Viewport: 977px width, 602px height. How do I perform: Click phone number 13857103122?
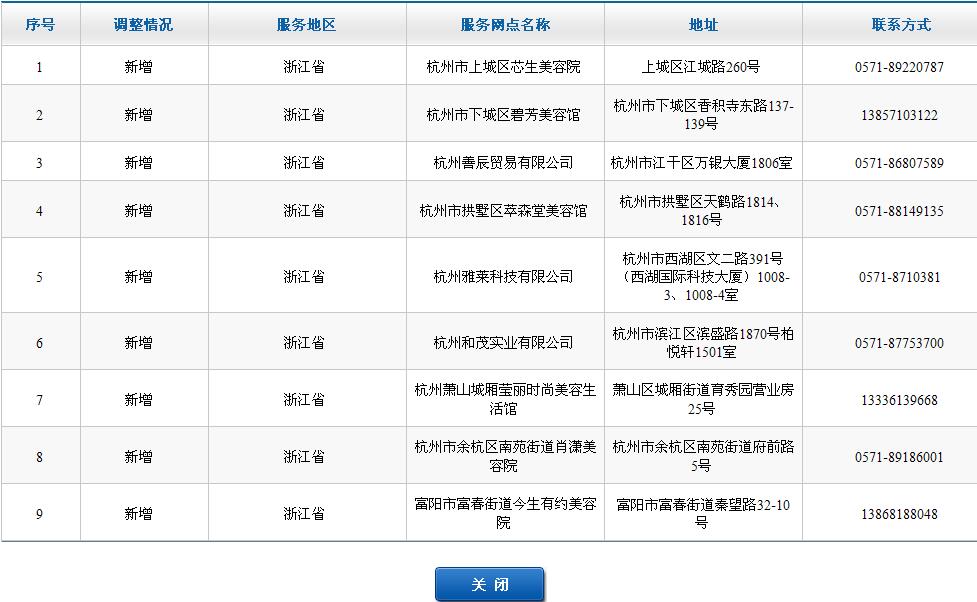click(899, 115)
